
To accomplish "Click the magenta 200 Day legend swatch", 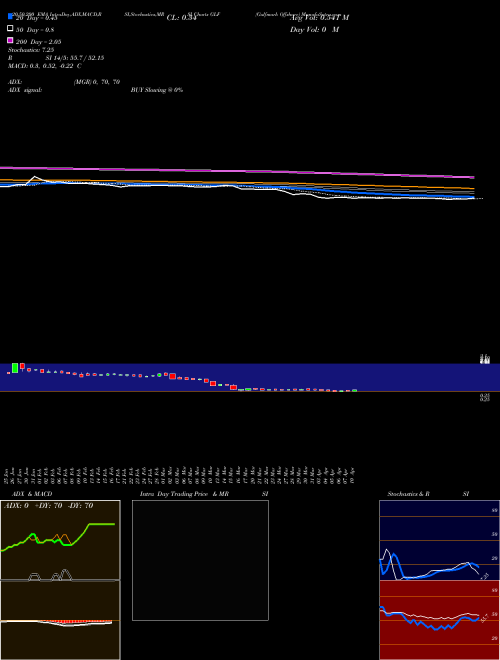I will (10, 40).
